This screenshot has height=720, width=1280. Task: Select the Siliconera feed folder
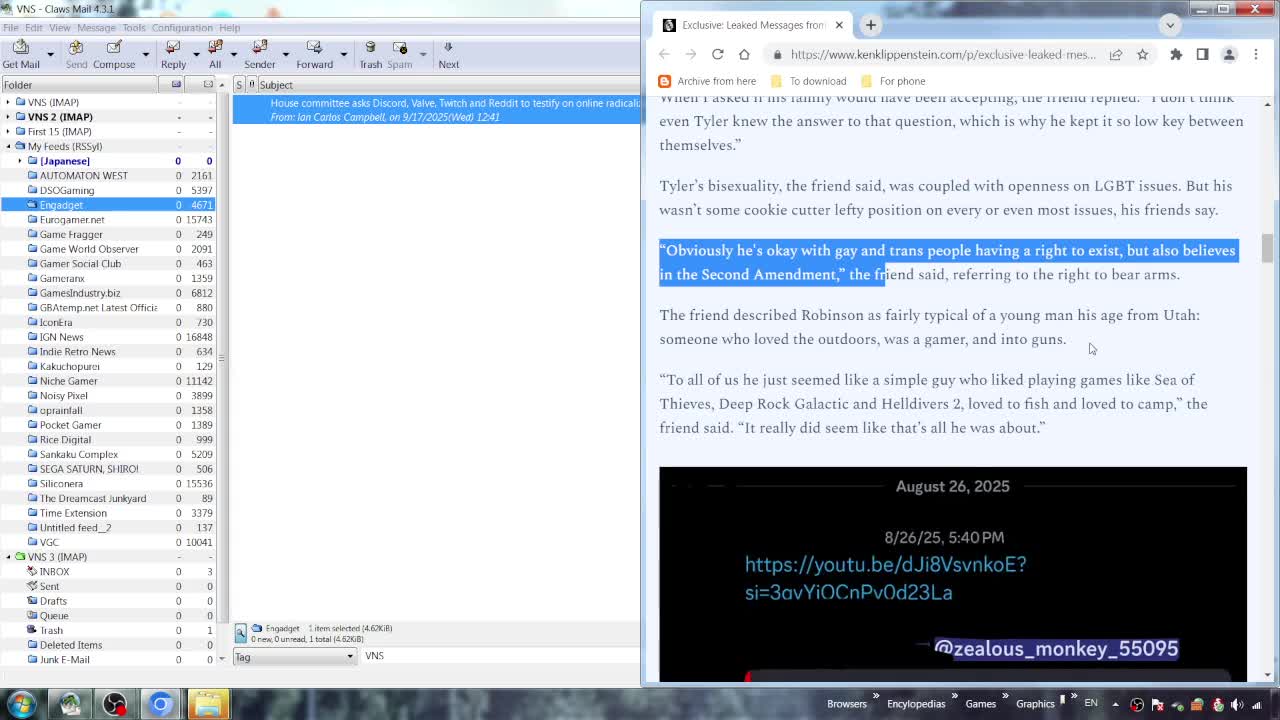pyautogui.click(x=61, y=483)
